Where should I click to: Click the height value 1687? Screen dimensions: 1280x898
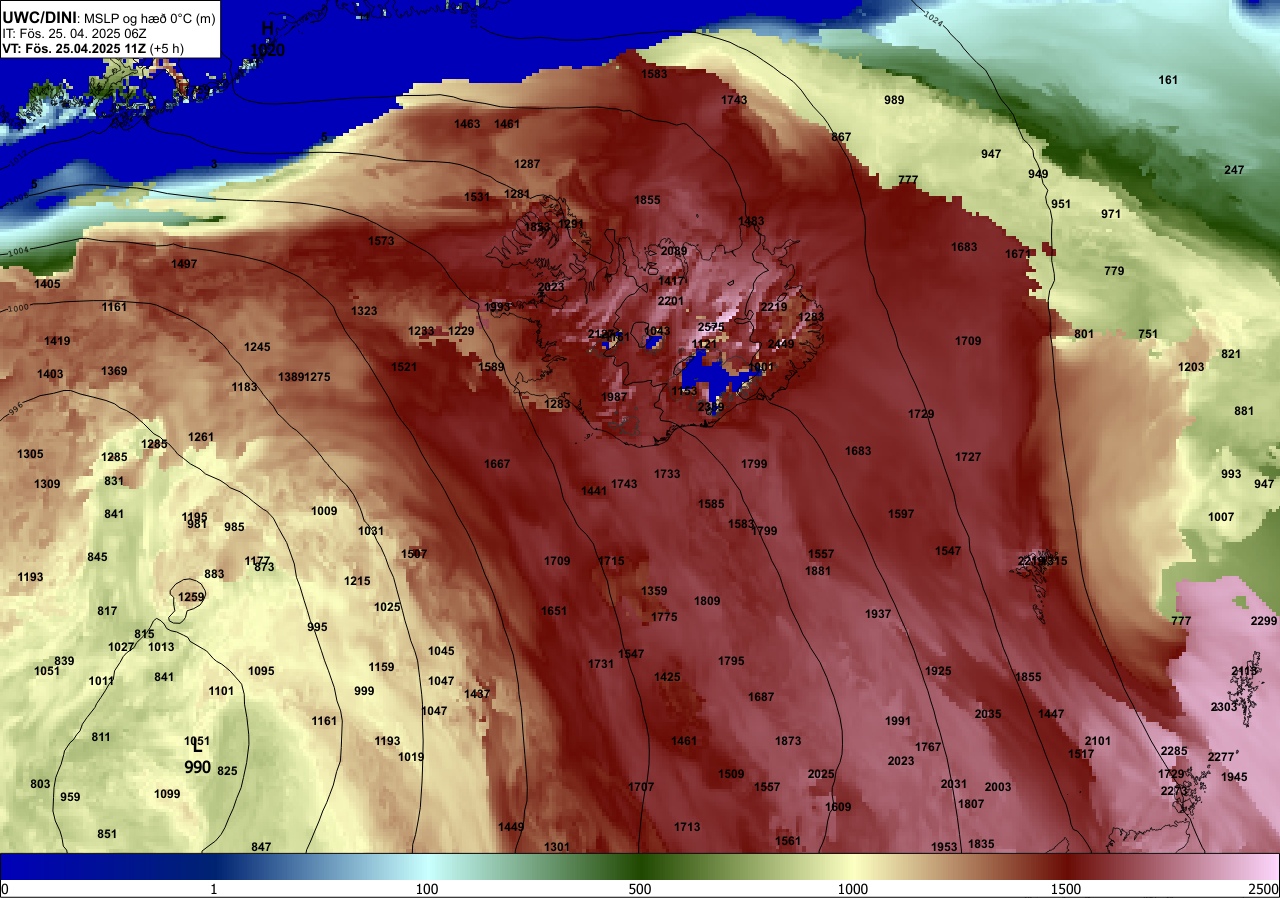(x=761, y=697)
